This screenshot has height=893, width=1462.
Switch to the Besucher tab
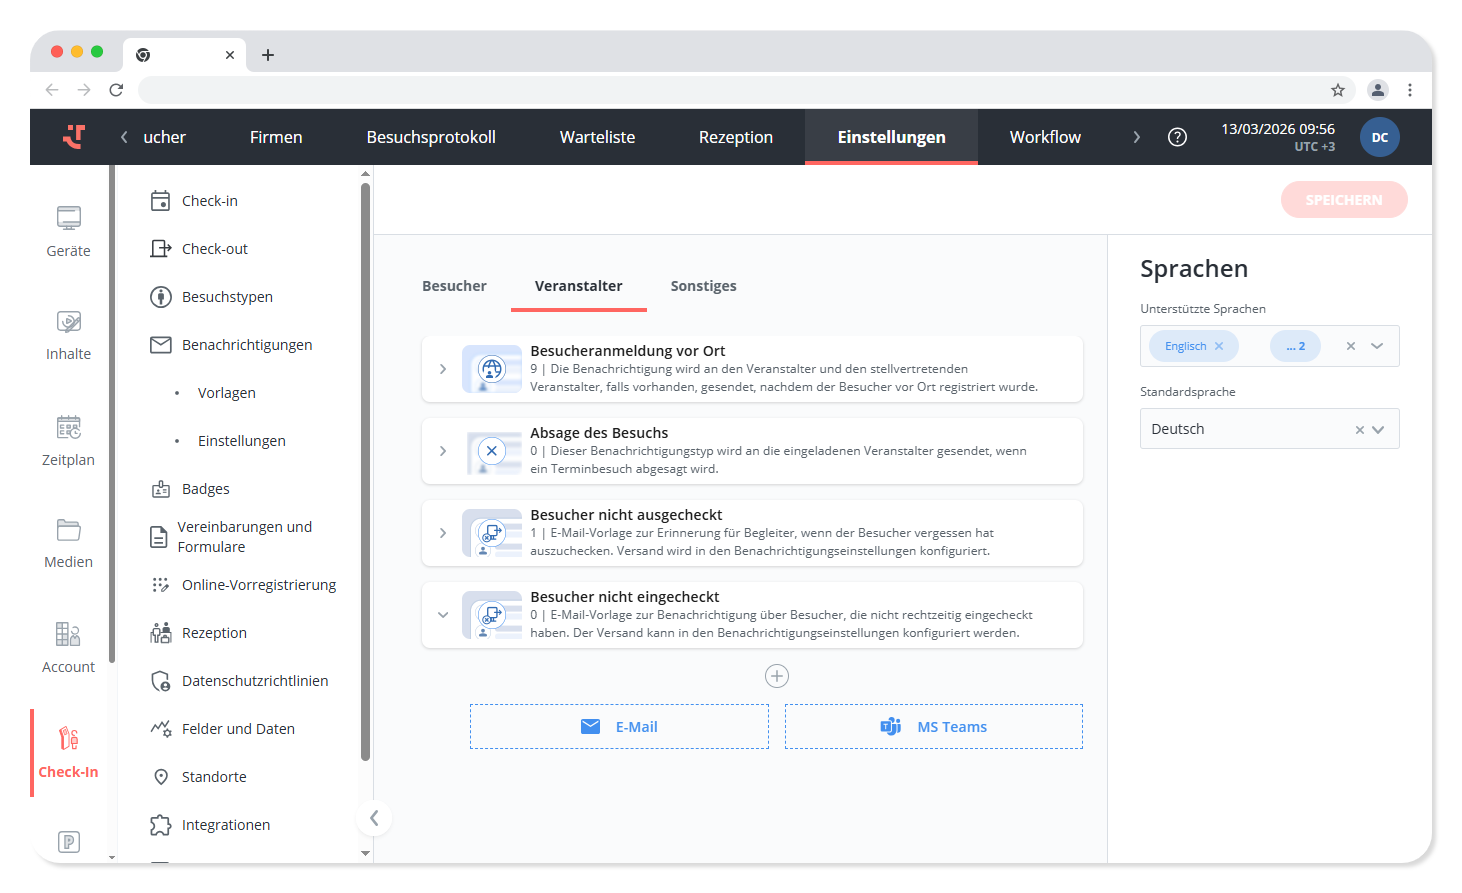(x=454, y=286)
